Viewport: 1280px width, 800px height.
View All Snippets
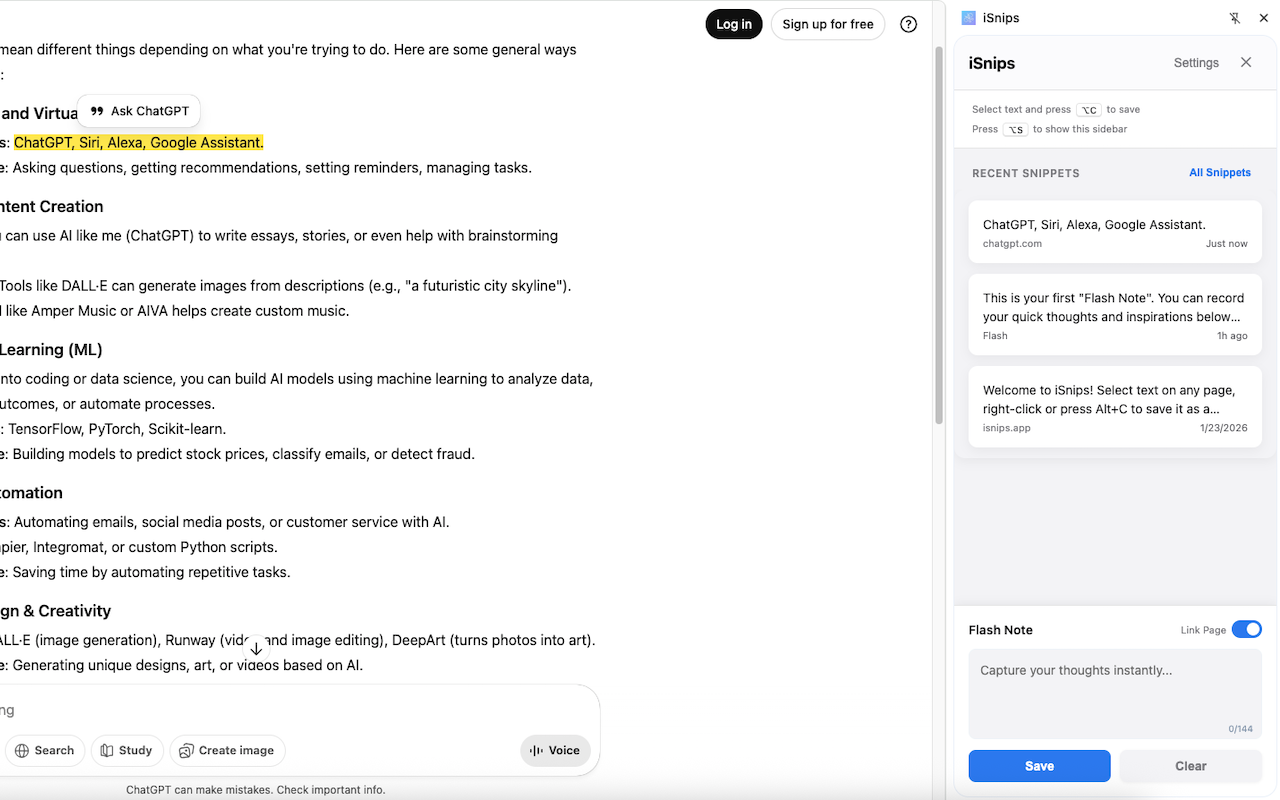tap(1220, 172)
